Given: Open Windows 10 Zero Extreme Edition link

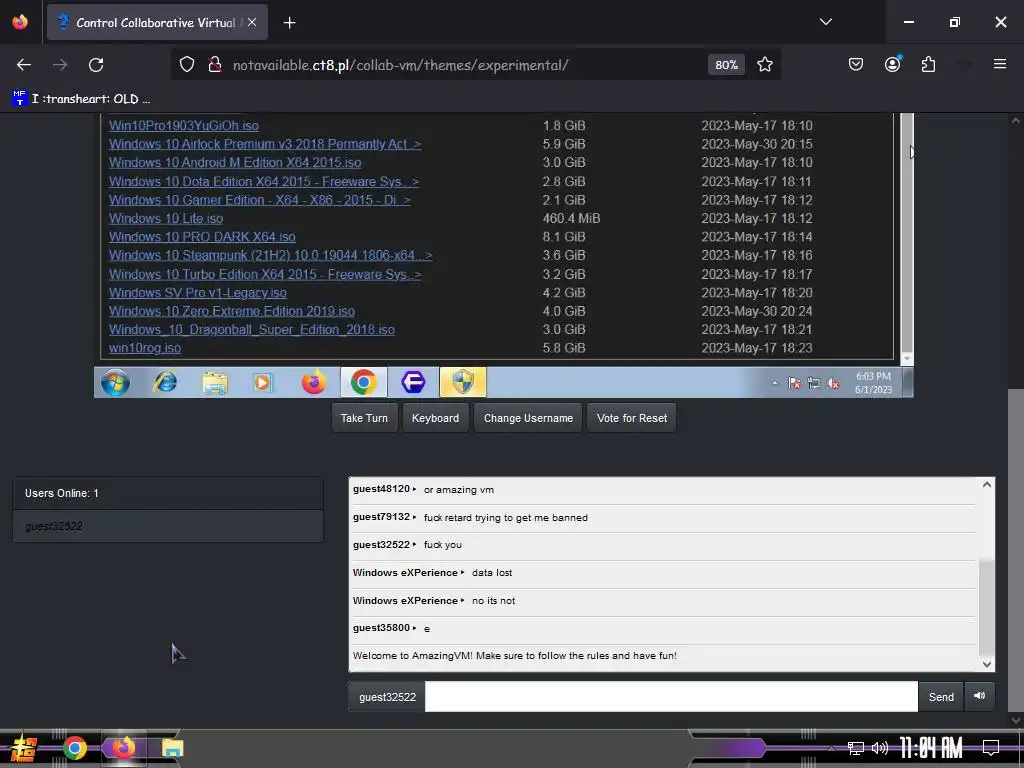Looking at the screenshot, I should 231,311.
